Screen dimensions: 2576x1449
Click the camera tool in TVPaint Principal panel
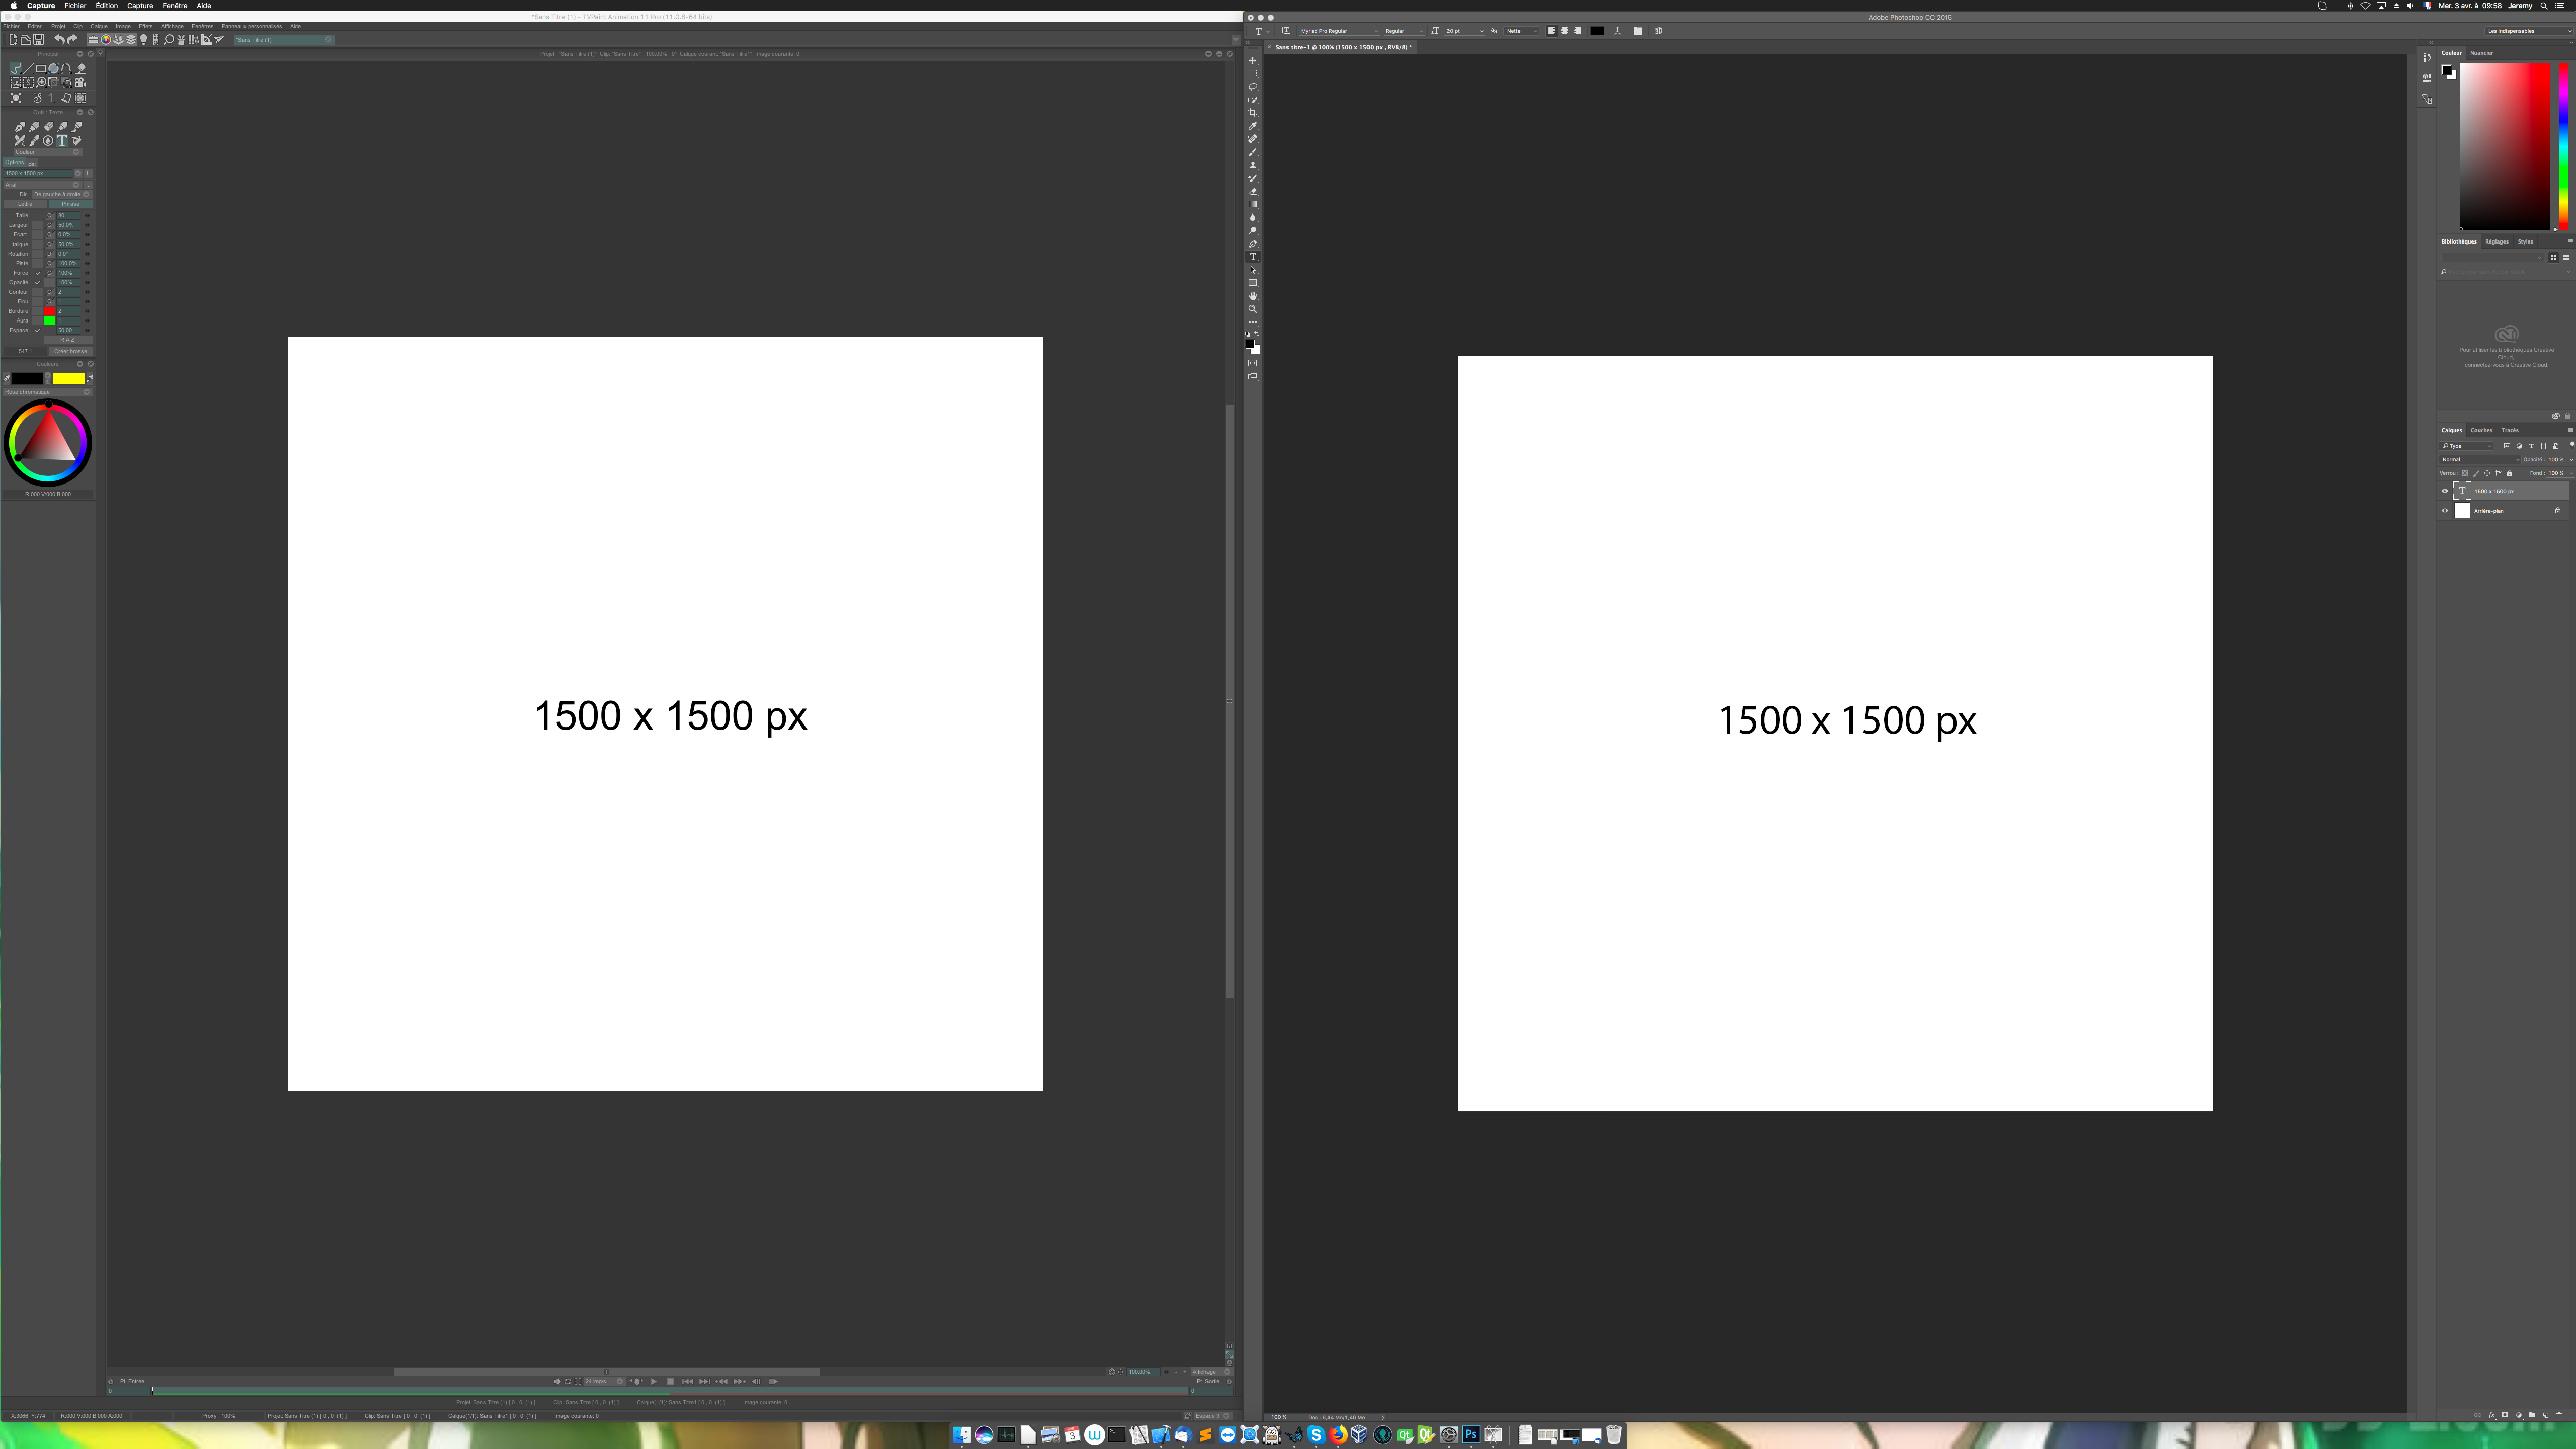coord(80,82)
